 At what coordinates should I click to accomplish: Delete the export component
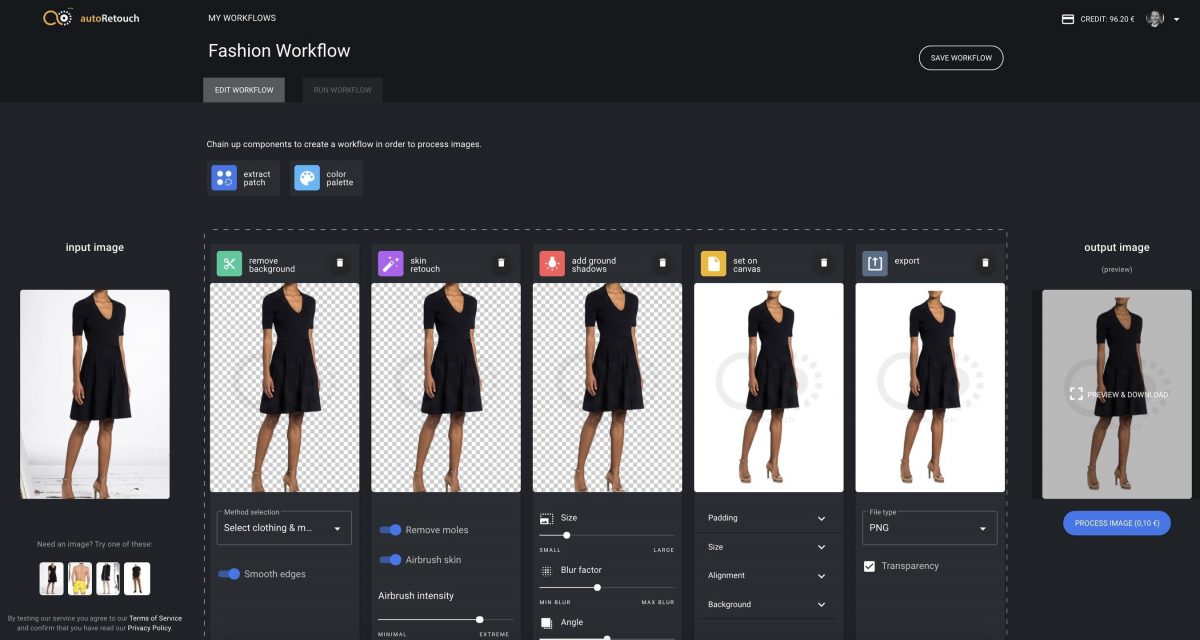985,263
